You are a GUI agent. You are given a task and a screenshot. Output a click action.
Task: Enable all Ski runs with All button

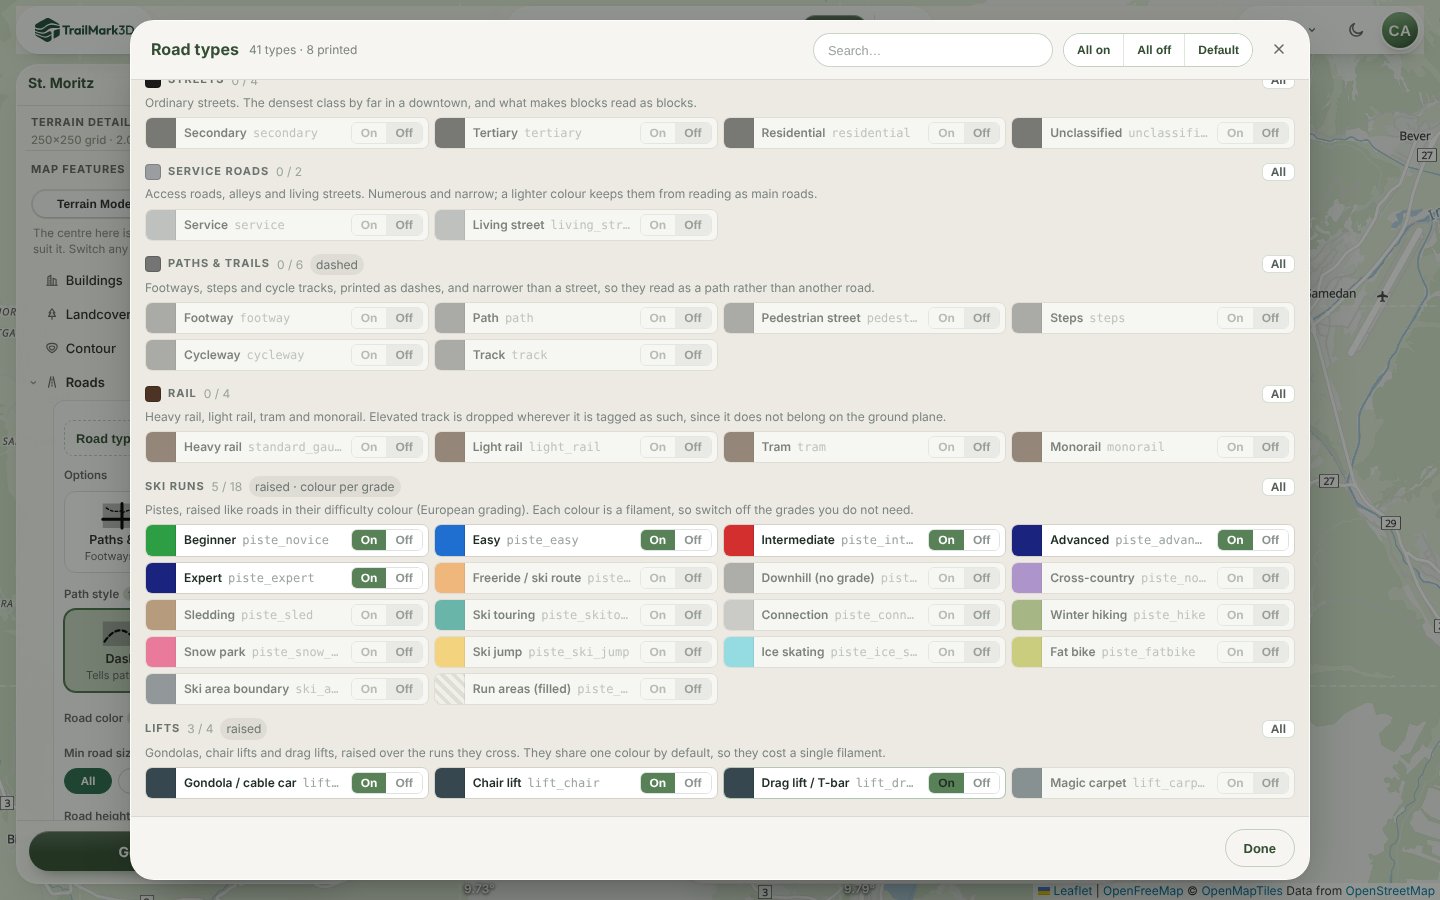pos(1278,487)
